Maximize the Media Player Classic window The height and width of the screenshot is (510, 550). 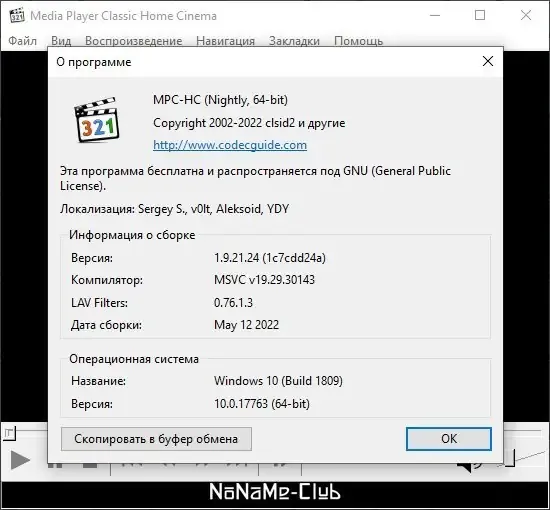click(x=480, y=15)
